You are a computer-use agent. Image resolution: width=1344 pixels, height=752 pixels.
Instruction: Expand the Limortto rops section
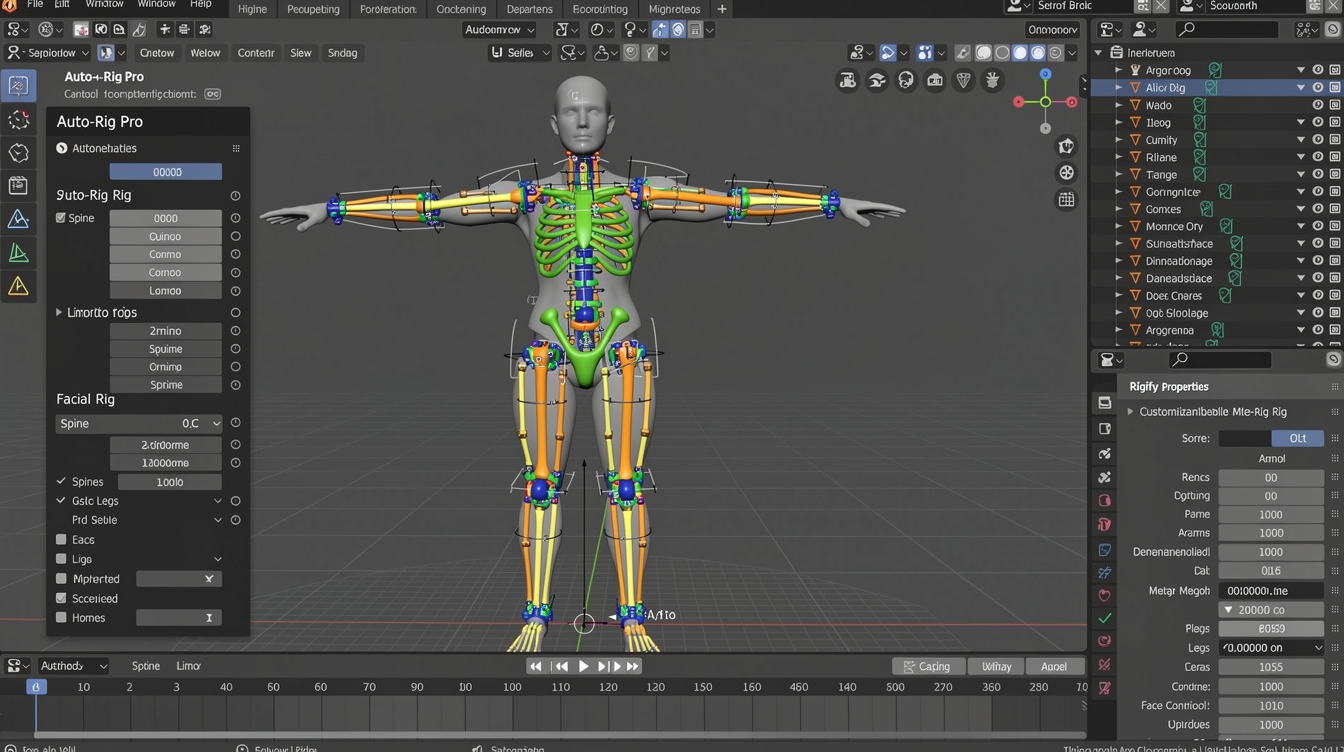click(58, 312)
